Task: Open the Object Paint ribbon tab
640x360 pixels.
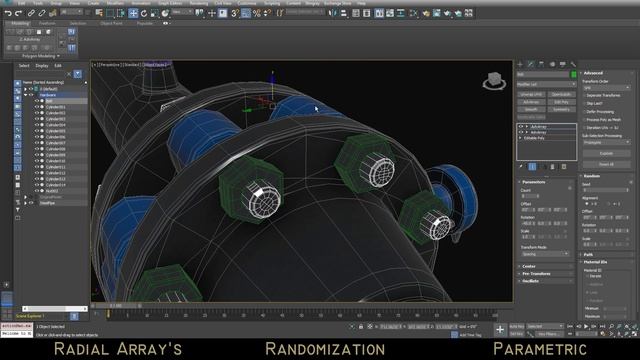Action: coord(111,23)
